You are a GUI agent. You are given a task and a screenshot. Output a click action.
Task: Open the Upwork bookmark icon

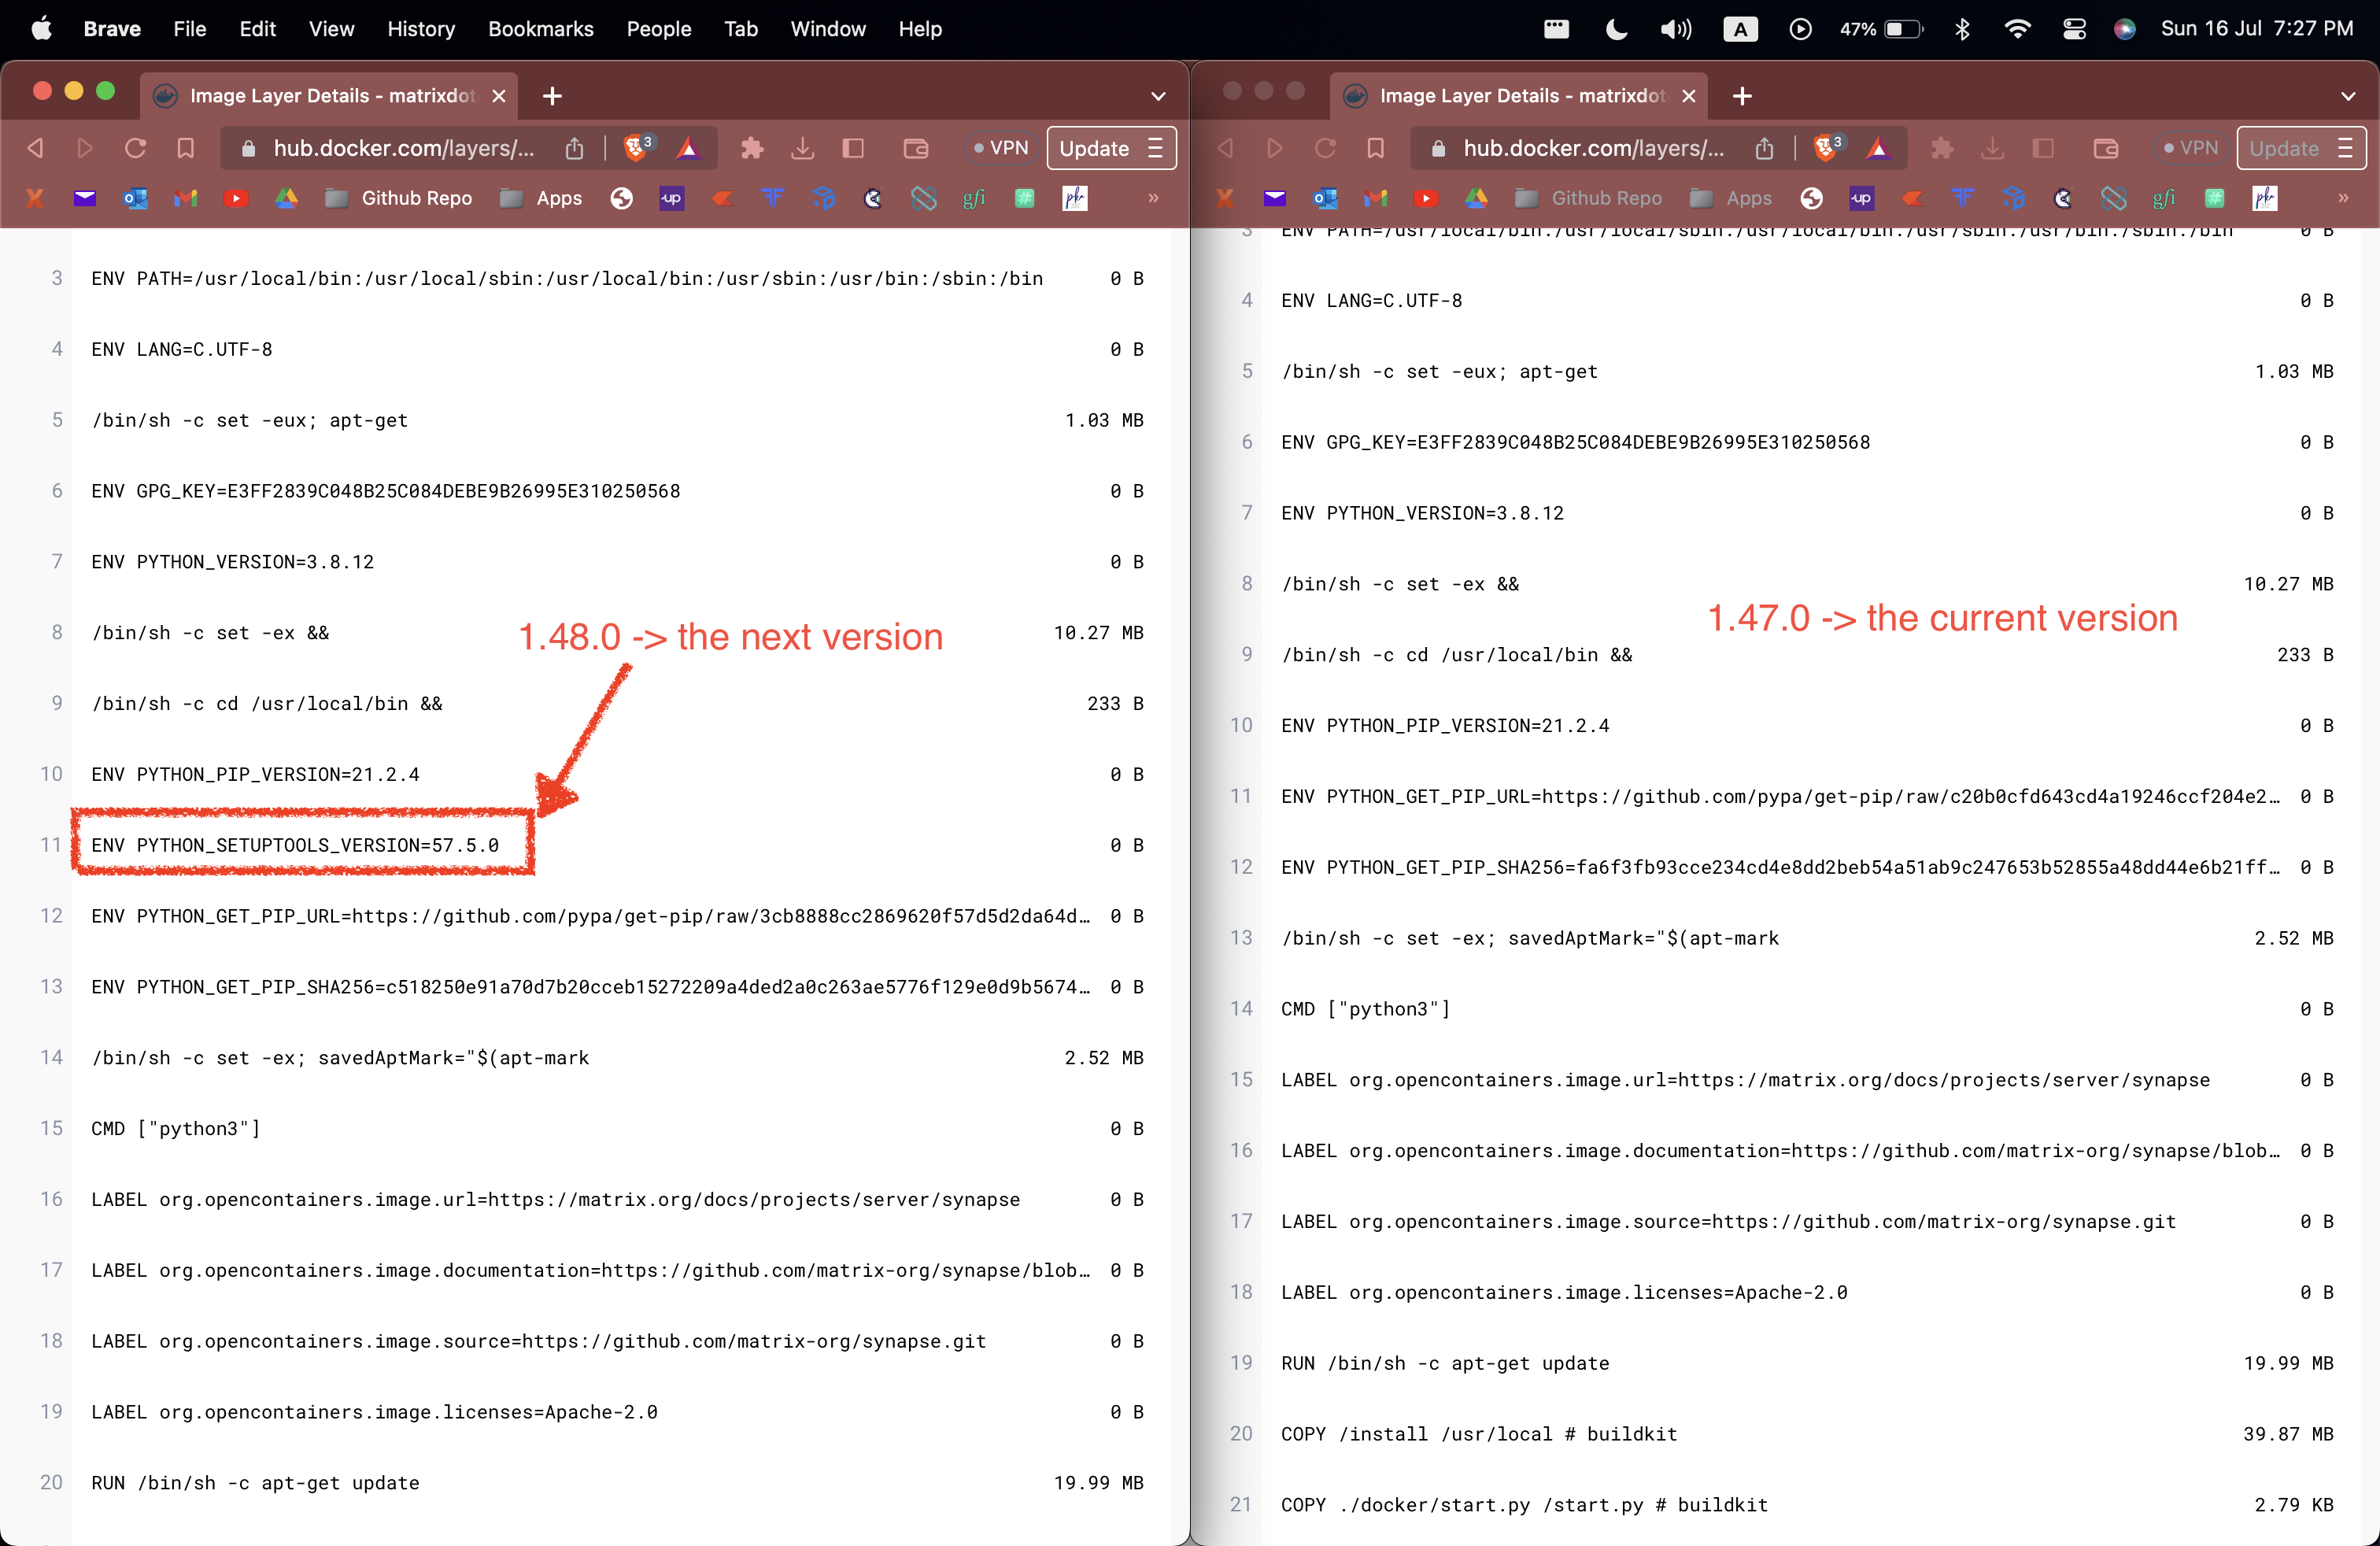(x=671, y=198)
